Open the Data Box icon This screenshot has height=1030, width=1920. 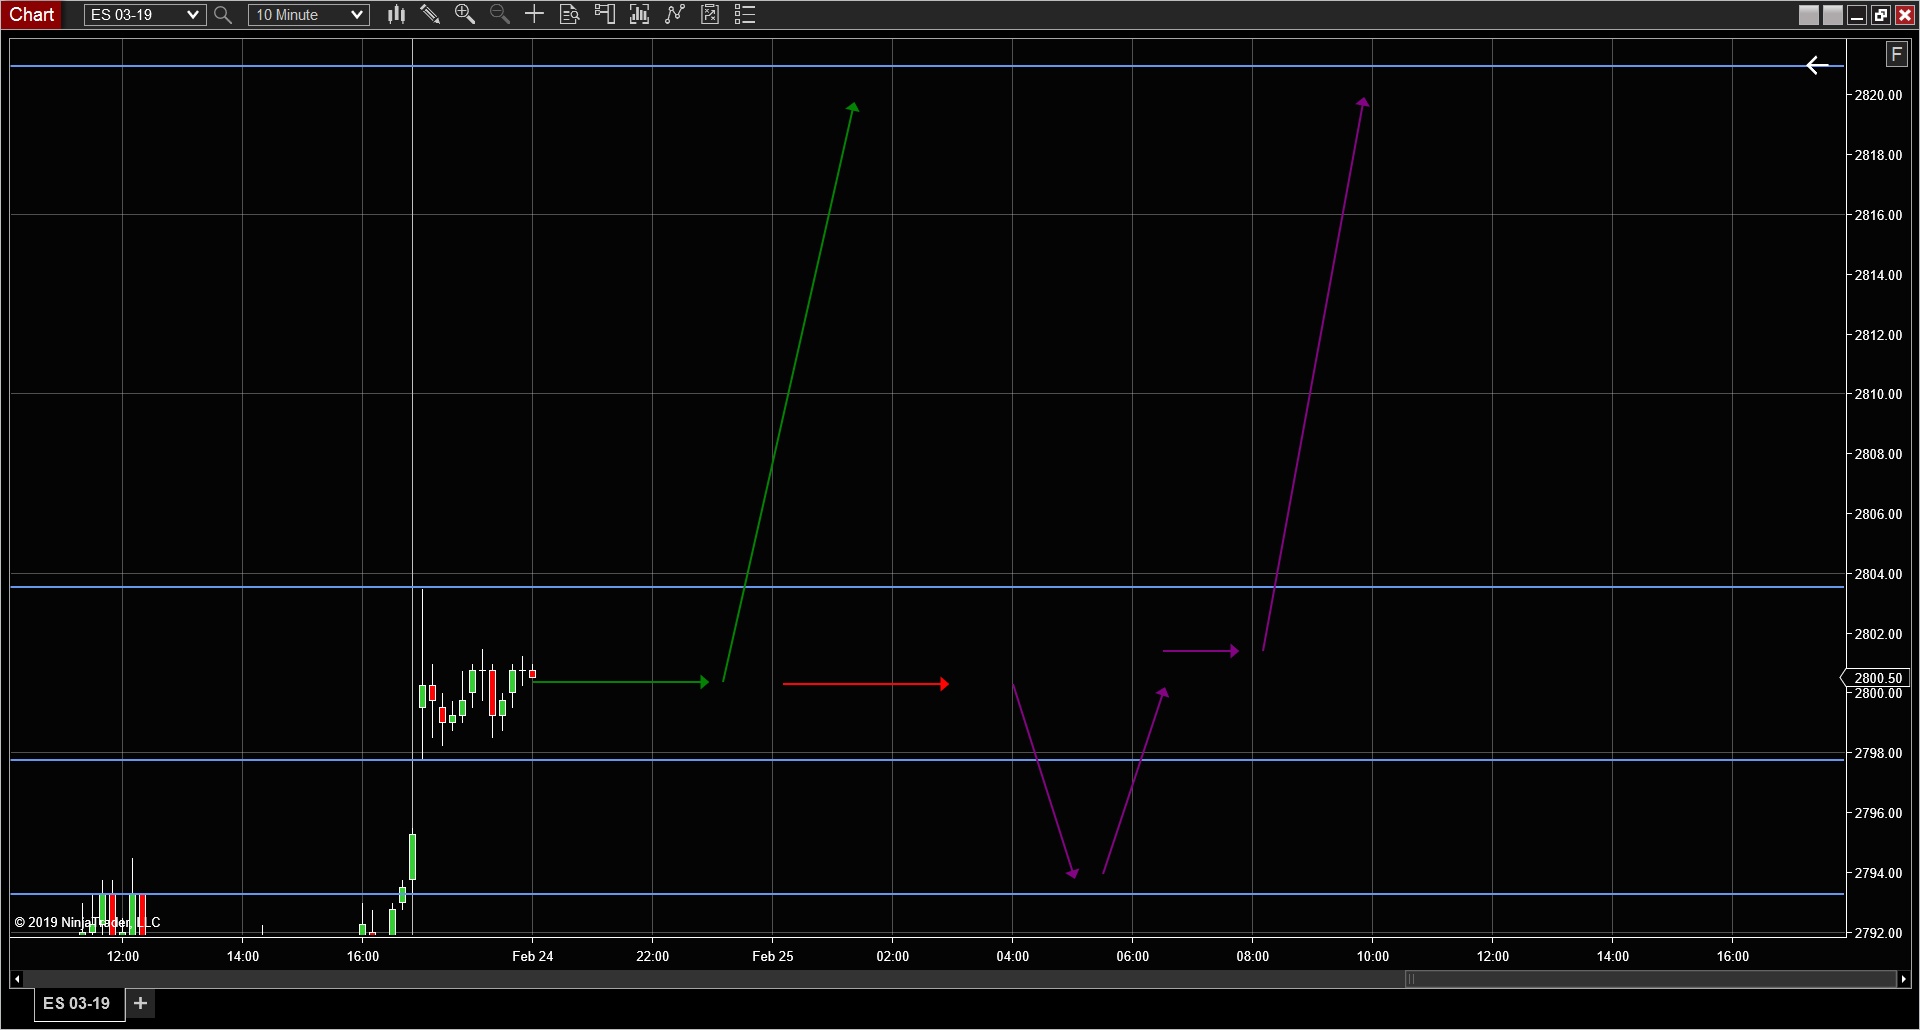(x=570, y=14)
